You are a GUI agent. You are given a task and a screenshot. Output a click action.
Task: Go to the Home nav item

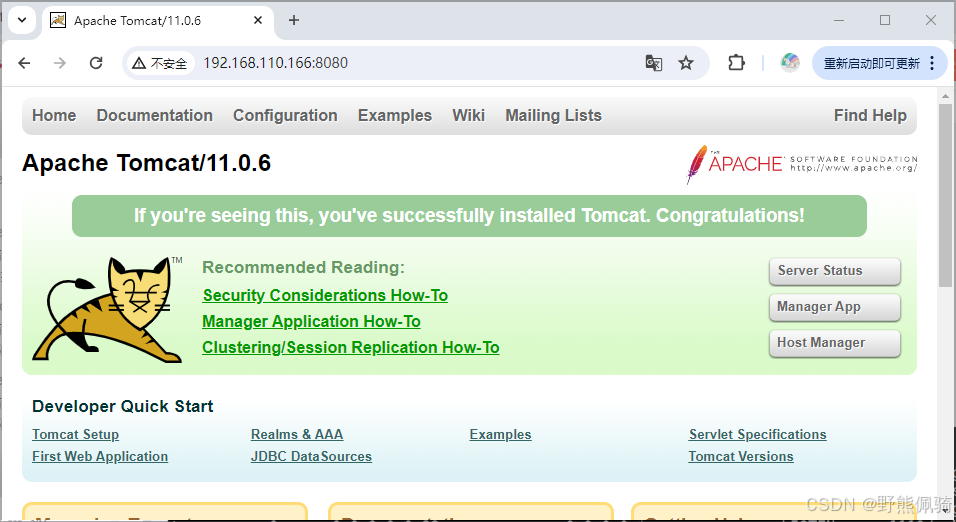[54, 115]
